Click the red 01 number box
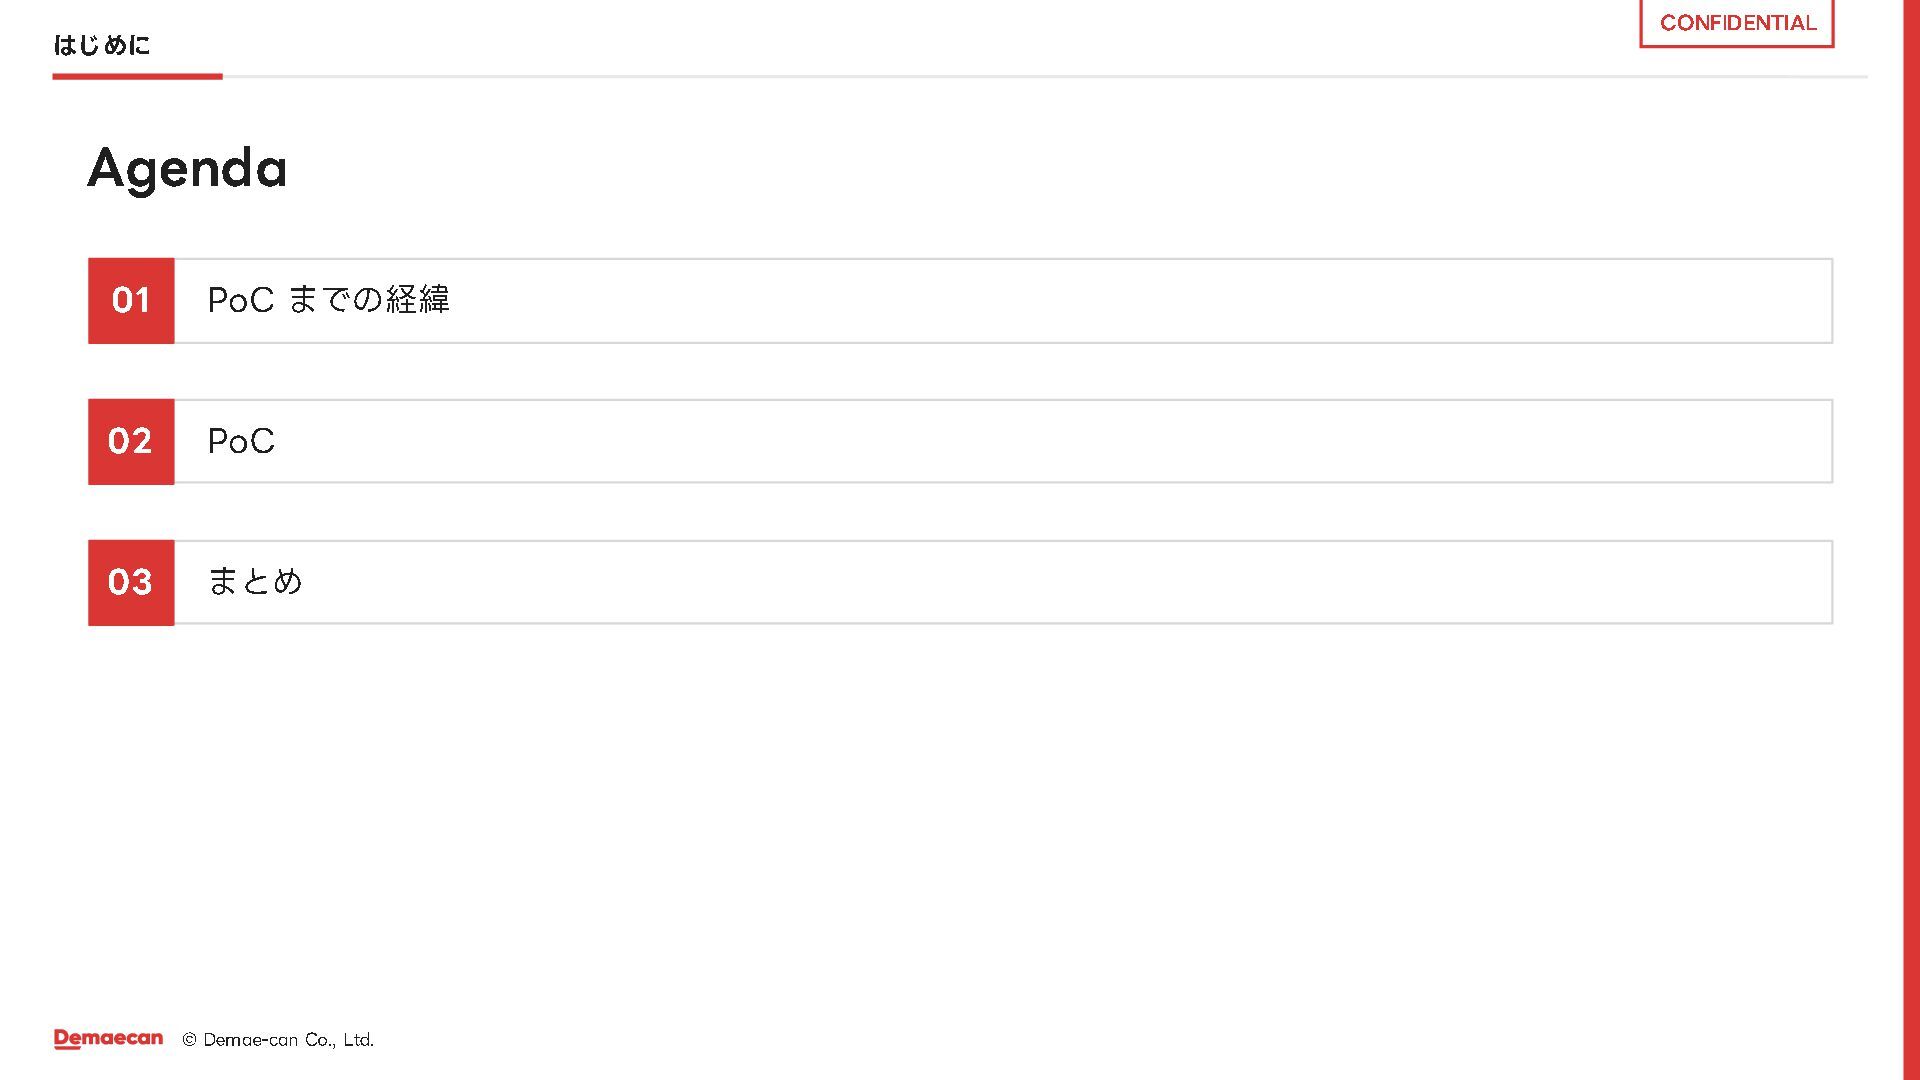1920x1080 pixels. click(x=131, y=301)
